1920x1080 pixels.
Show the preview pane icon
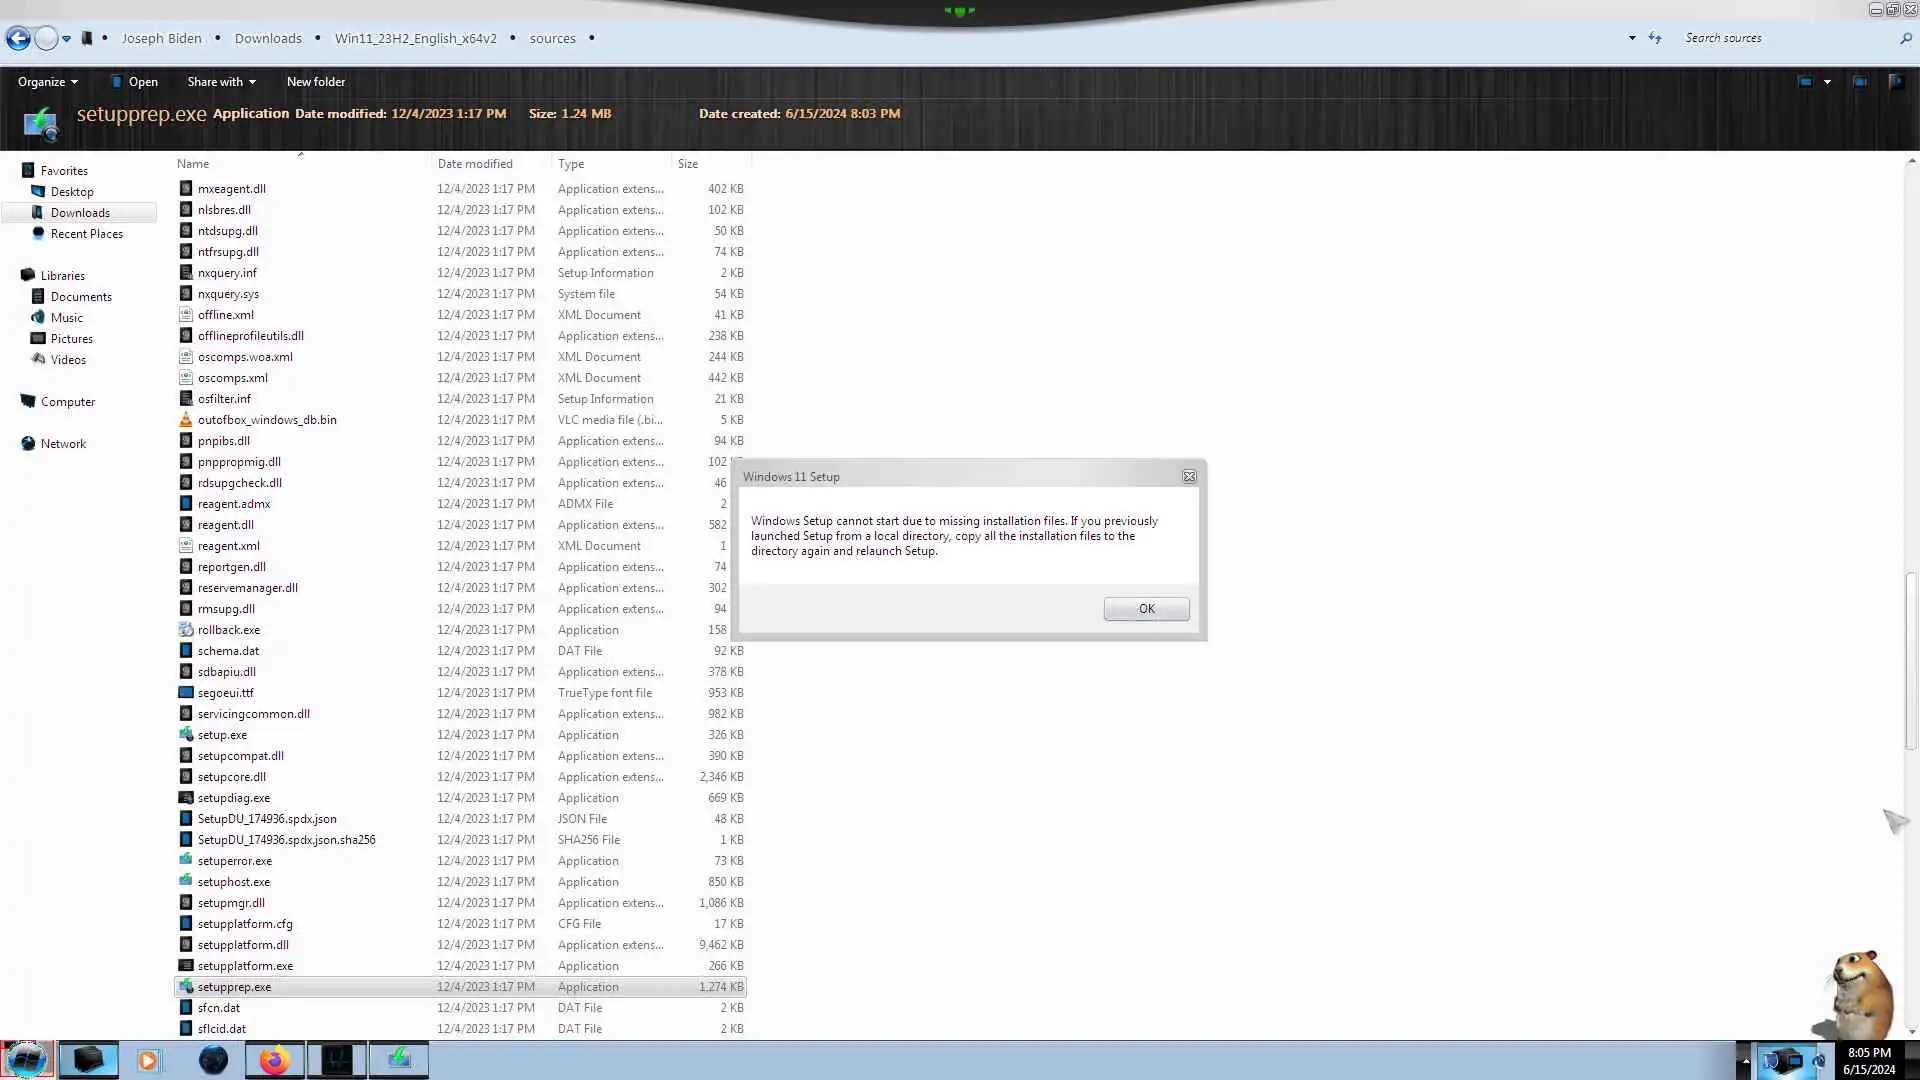pos(1859,82)
